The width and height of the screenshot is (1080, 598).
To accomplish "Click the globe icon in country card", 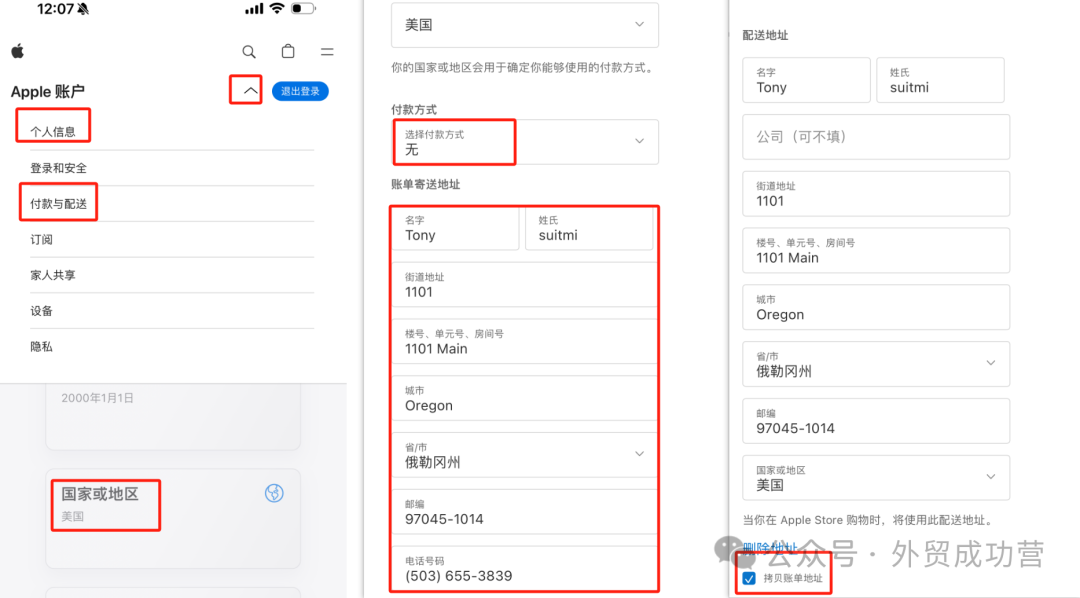I will point(274,493).
